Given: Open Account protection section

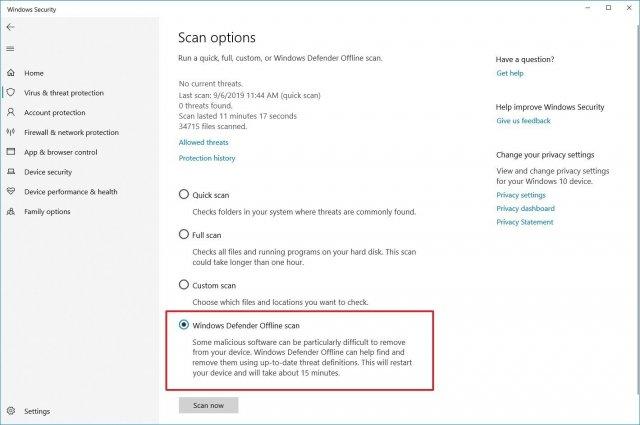Looking at the screenshot, I should (x=55, y=112).
